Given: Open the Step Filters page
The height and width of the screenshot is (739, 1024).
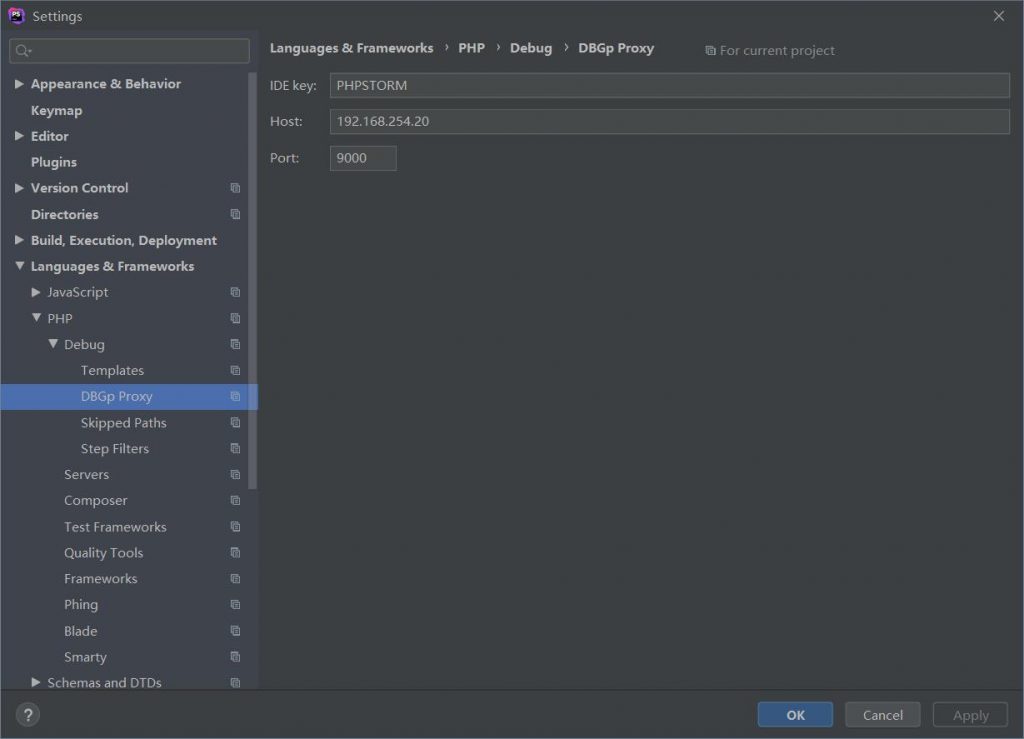Looking at the screenshot, I should pyautogui.click(x=115, y=448).
